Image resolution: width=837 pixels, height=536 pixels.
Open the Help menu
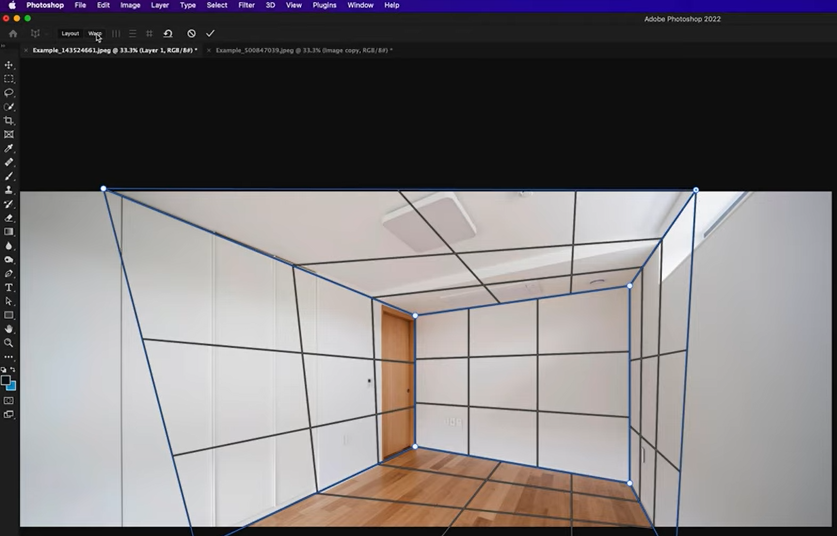pyautogui.click(x=391, y=5)
